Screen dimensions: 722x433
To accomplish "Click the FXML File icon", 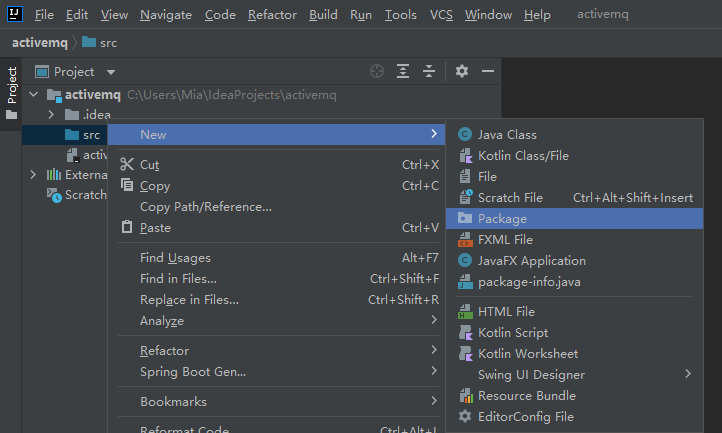I will pyautogui.click(x=465, y=240).
